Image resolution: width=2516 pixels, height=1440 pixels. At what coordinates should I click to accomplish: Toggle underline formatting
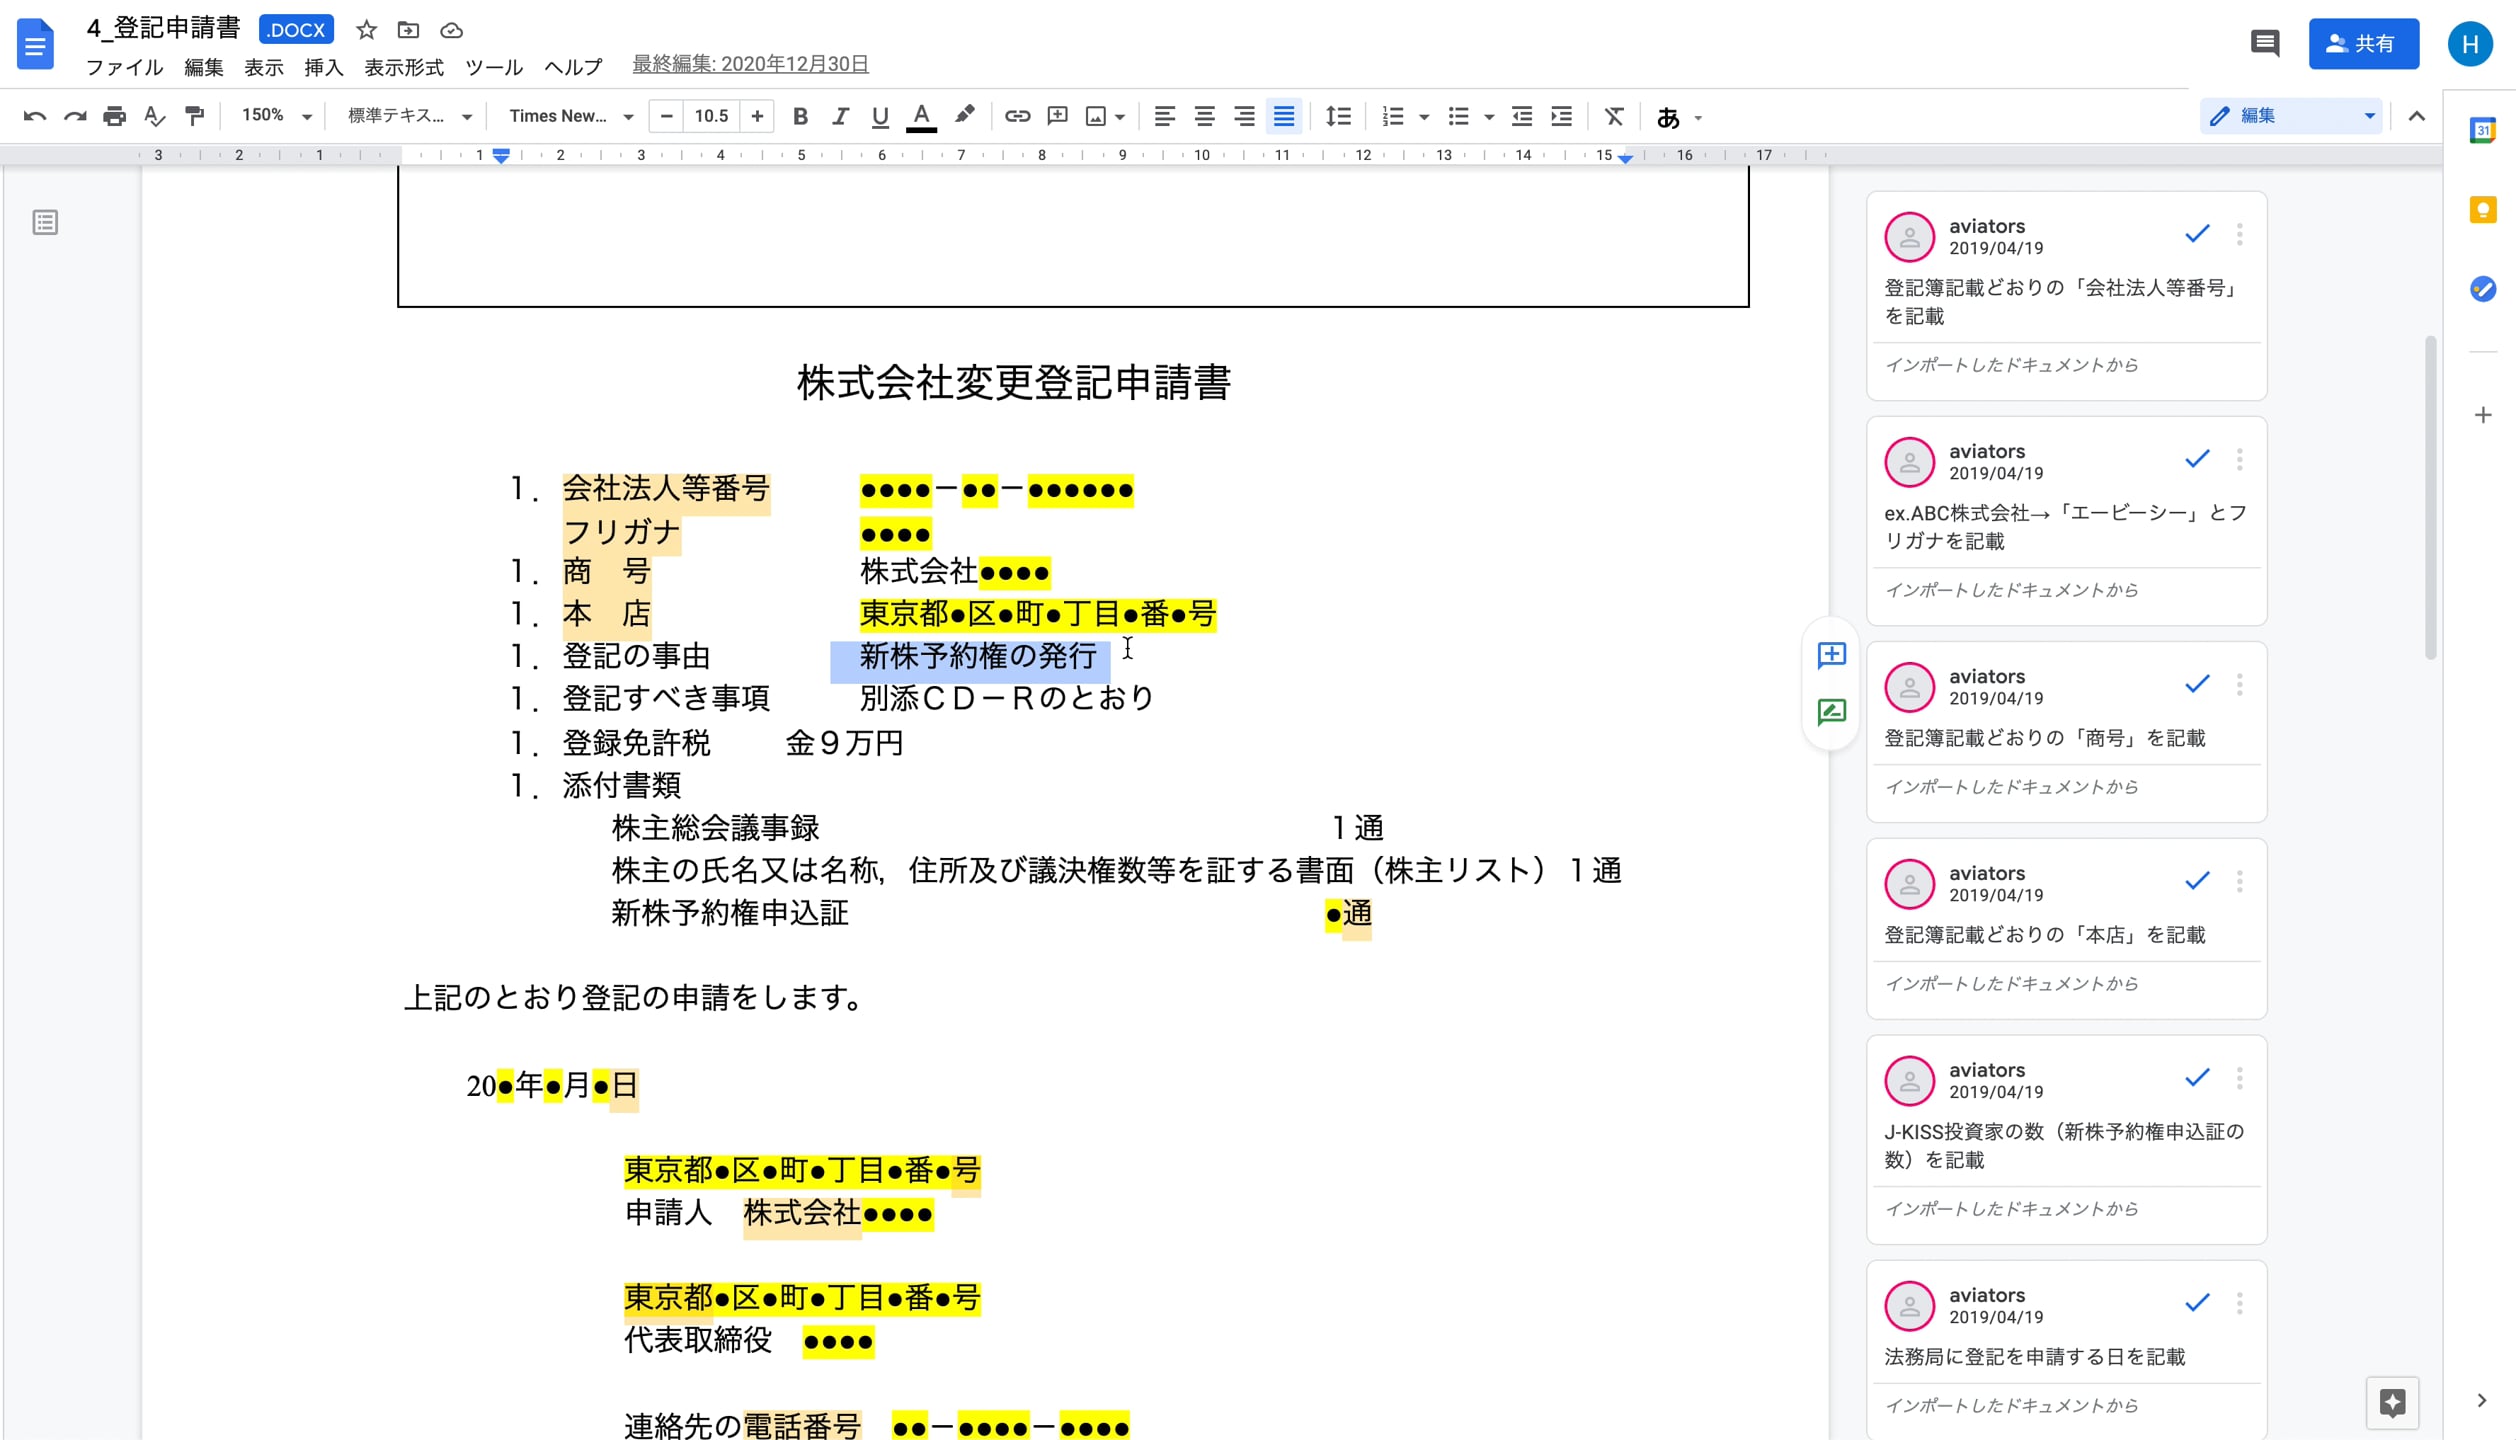(880, 116)
